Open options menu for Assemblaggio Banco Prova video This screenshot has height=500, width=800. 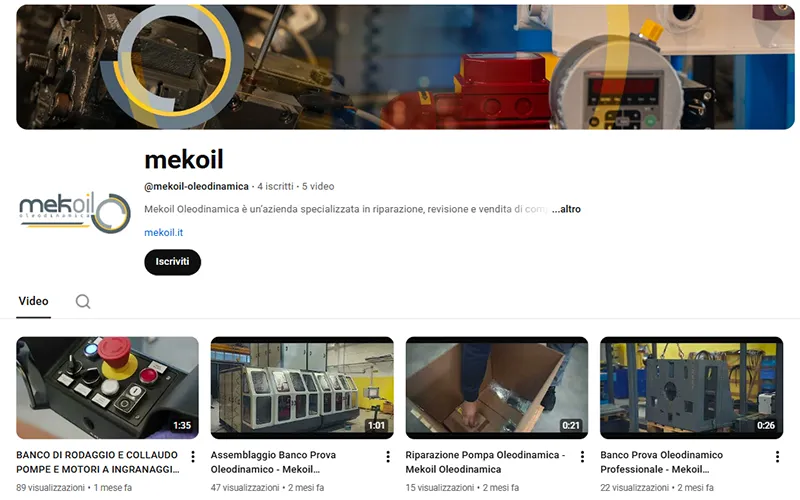tap(388, 457)
